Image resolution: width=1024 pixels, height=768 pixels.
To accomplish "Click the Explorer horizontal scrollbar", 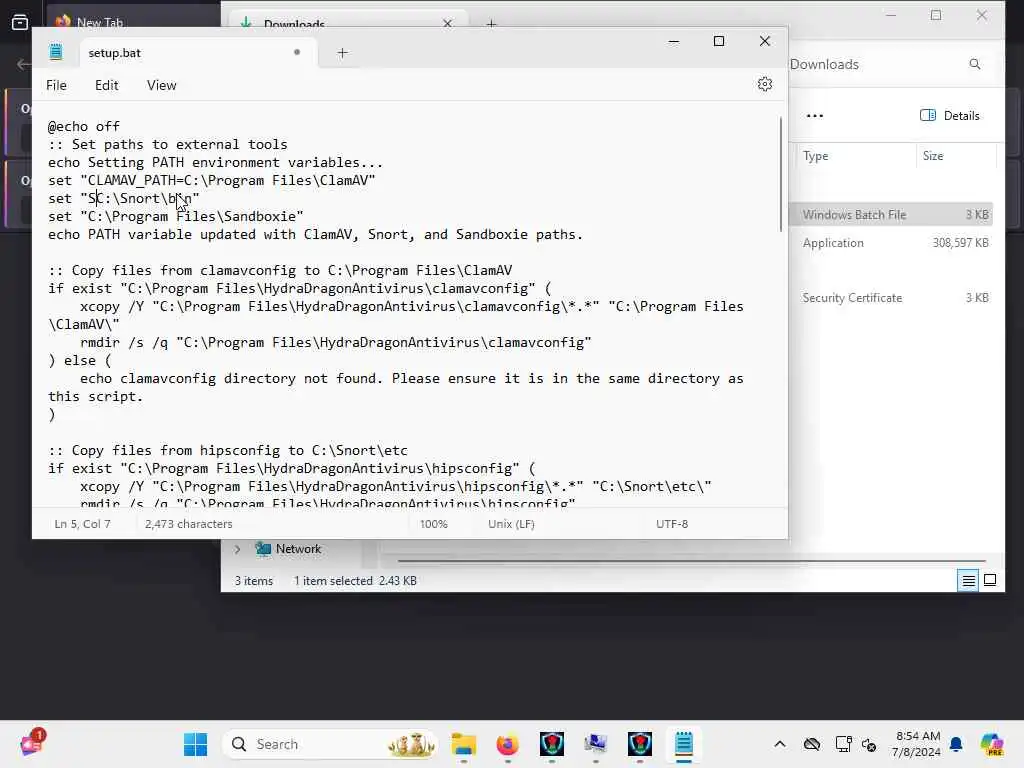I will point(691,560).
